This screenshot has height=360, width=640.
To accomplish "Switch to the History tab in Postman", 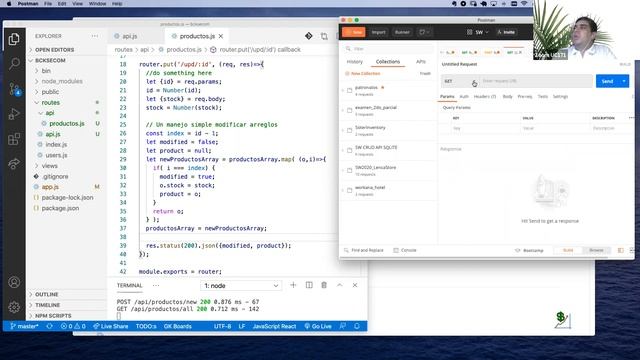I will (355, 62).
